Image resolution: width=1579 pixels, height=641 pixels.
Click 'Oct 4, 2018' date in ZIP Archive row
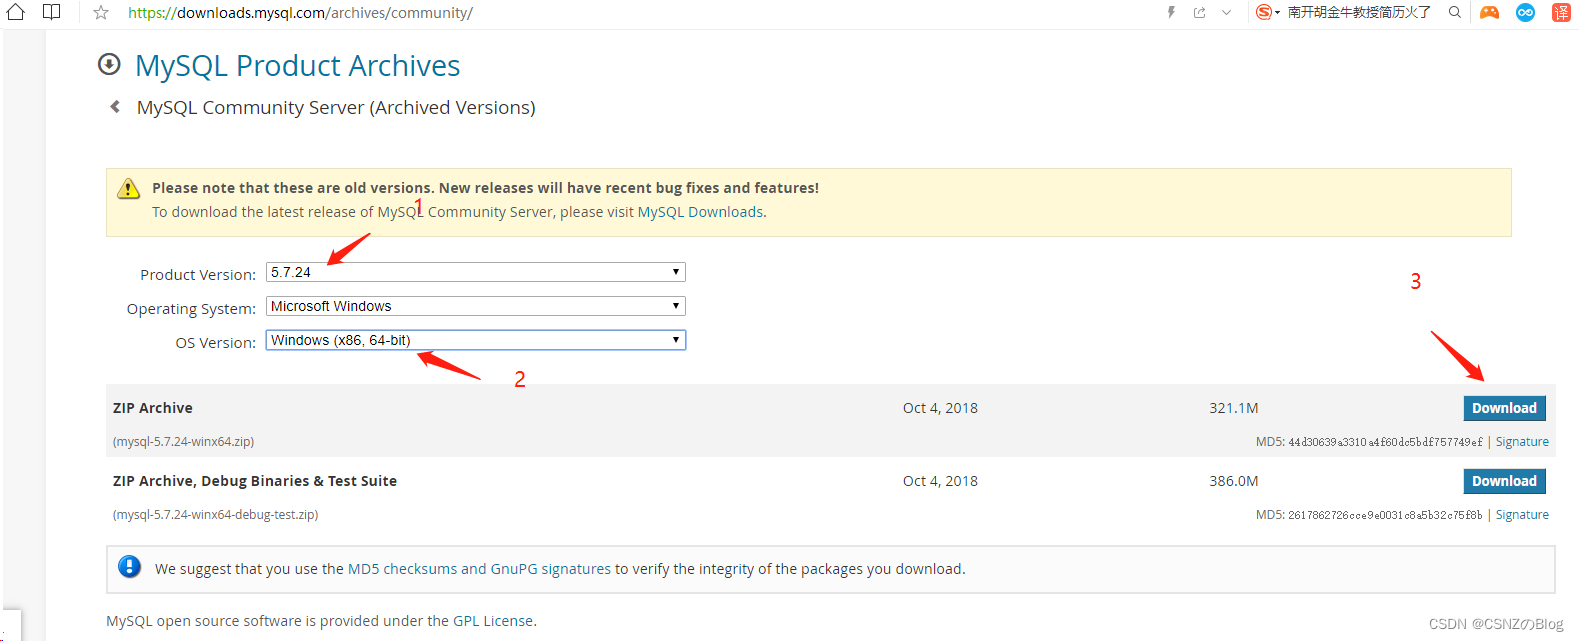[x=940, y=408]
